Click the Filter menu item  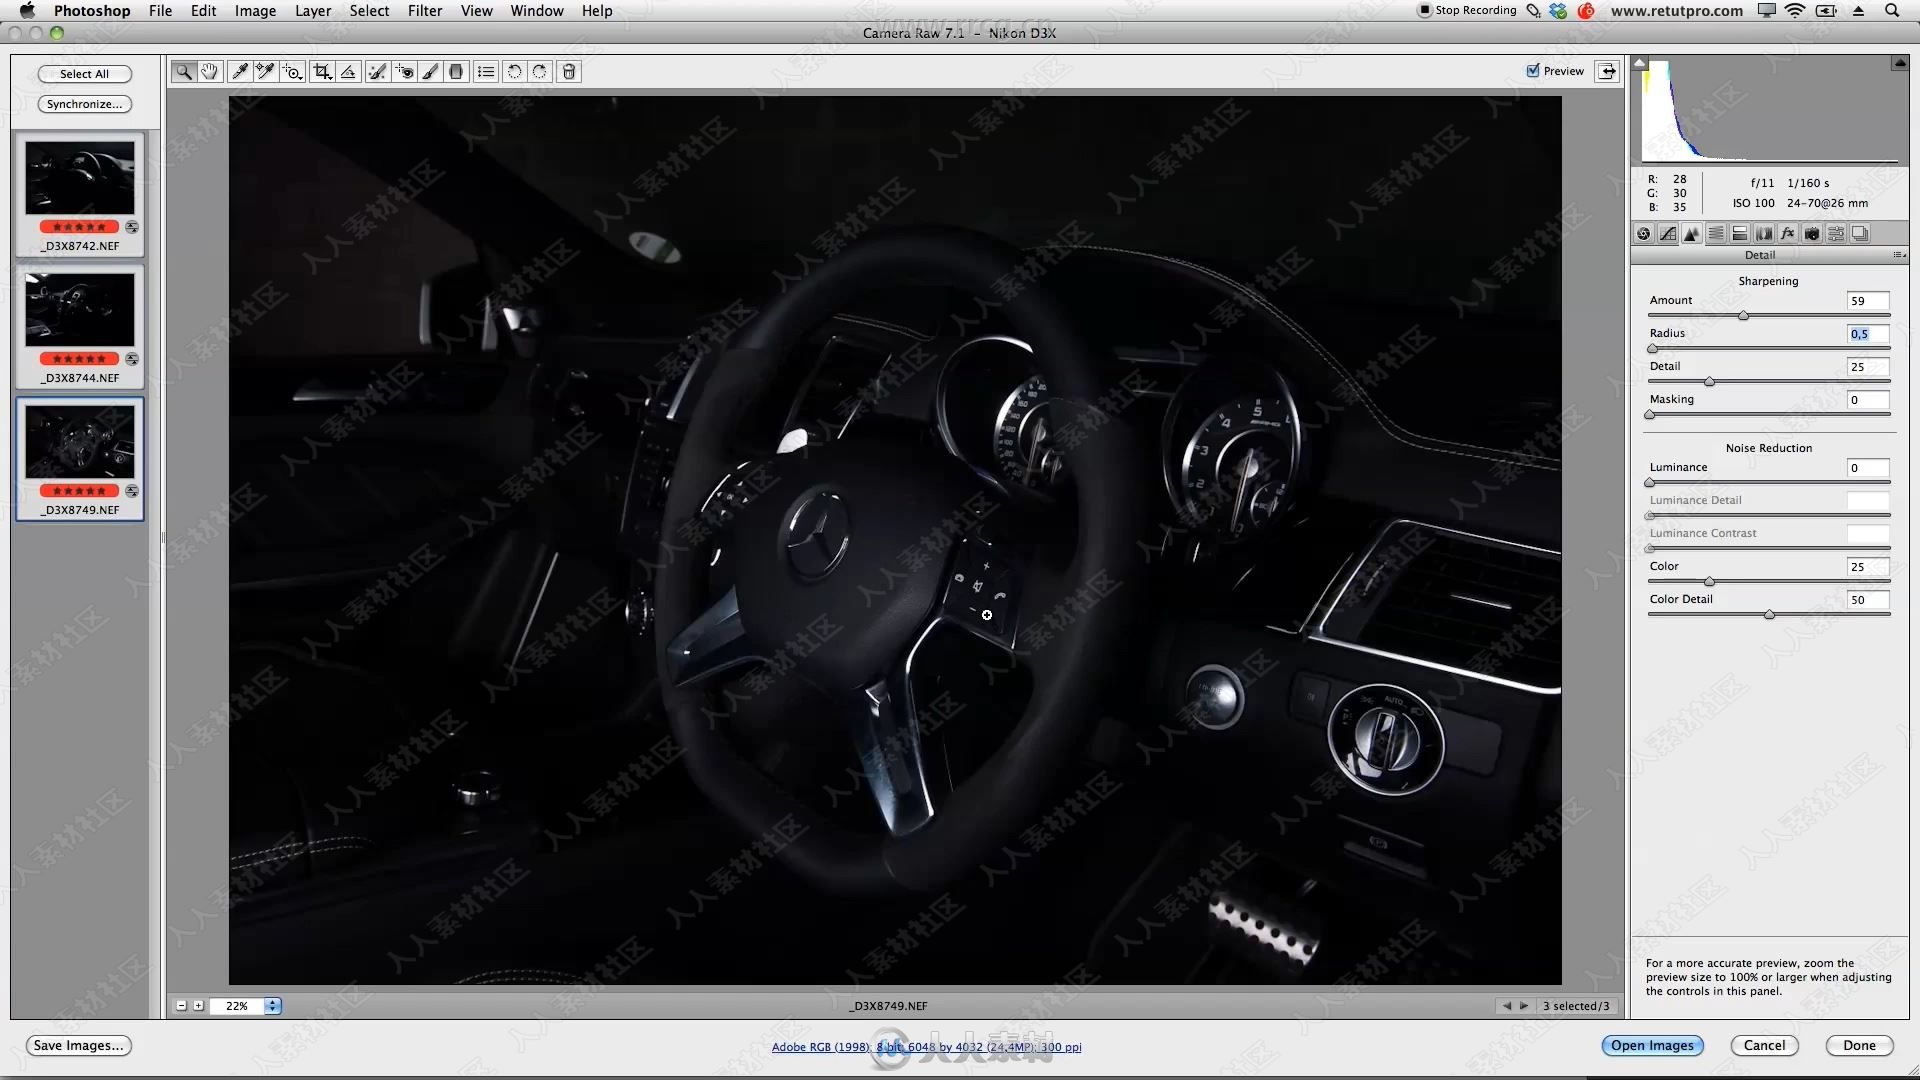coord(423,11)
